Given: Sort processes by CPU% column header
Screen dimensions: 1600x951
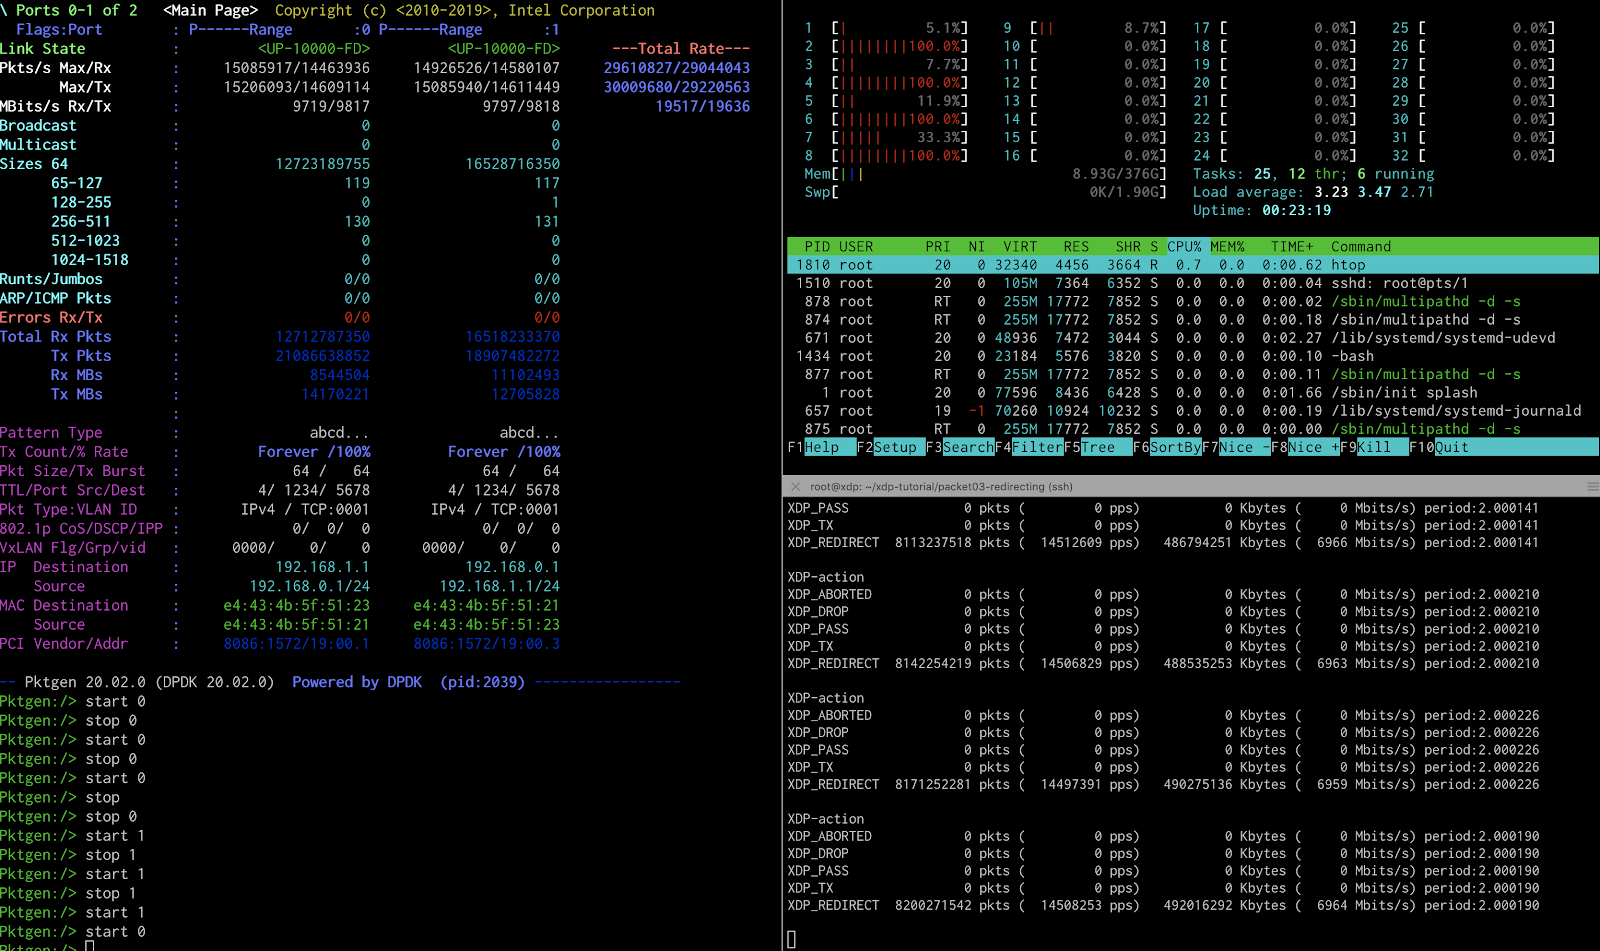Looking at the screenshot, I should pyautogui.click(x=1185, y=246).
